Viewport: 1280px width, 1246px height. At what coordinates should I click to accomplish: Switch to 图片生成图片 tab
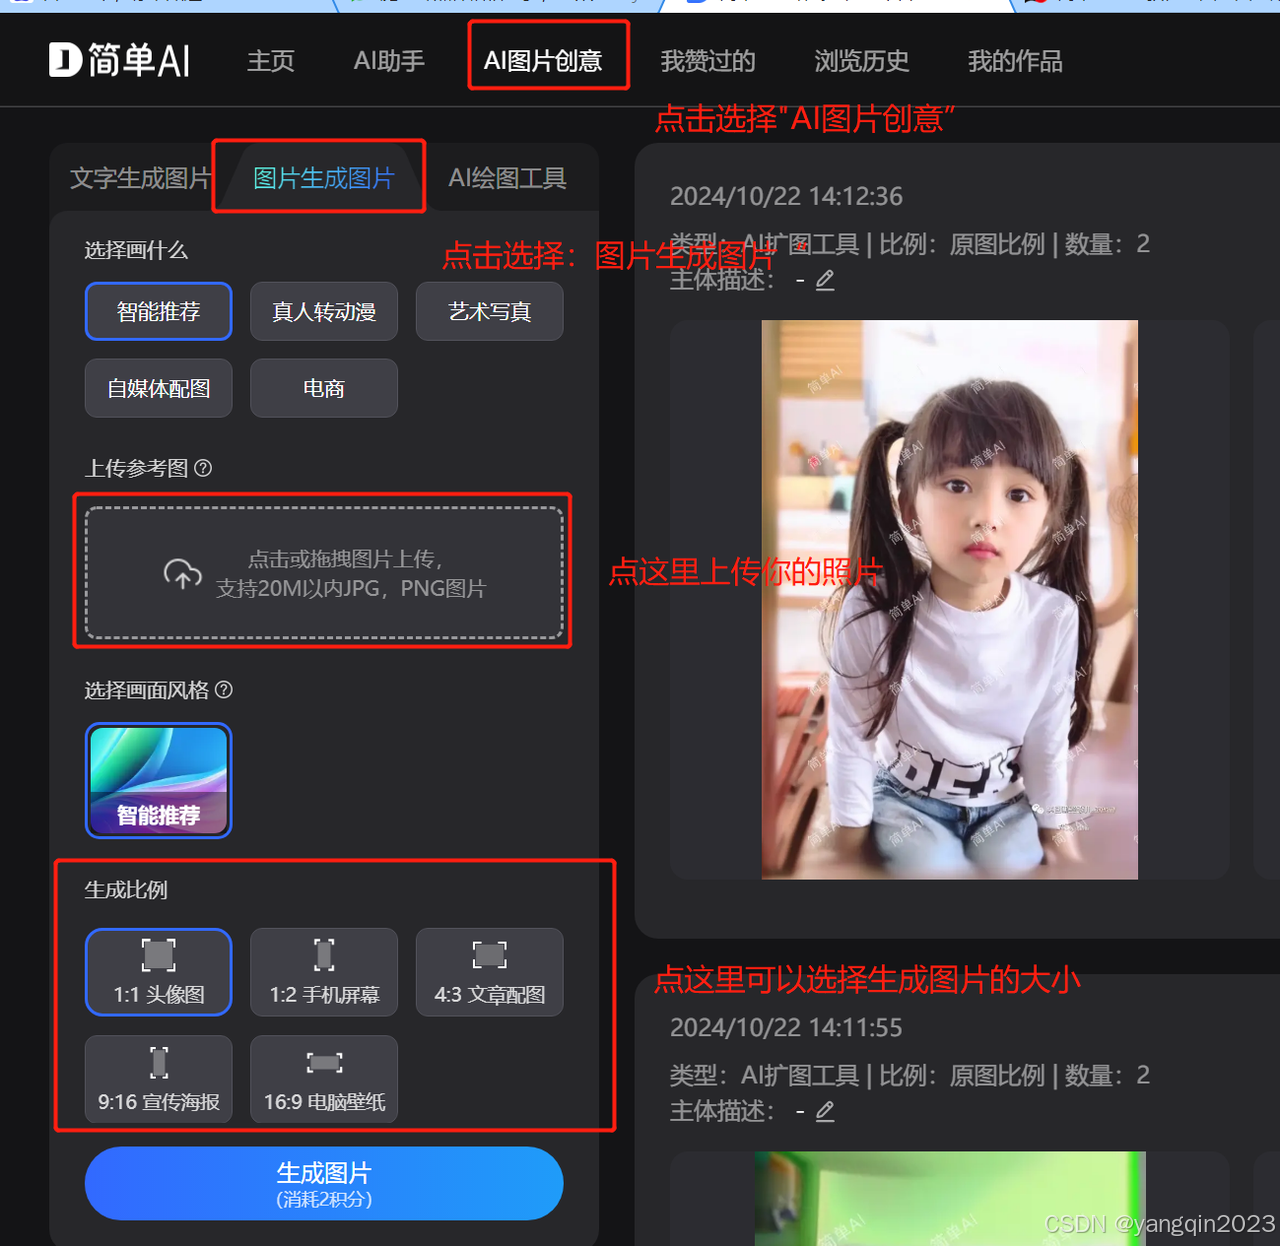(324, 178)
